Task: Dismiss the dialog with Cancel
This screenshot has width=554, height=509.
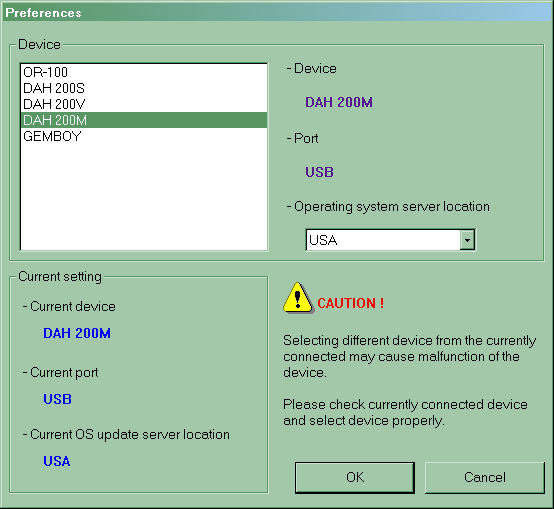Action: [x=484, y=478]
